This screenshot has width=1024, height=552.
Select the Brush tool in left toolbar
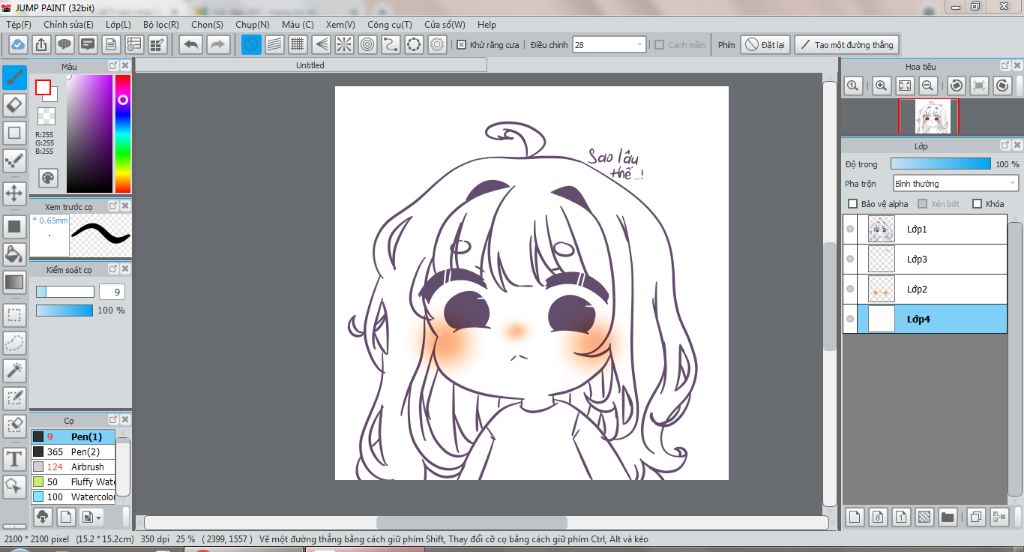tap(14, 77)
